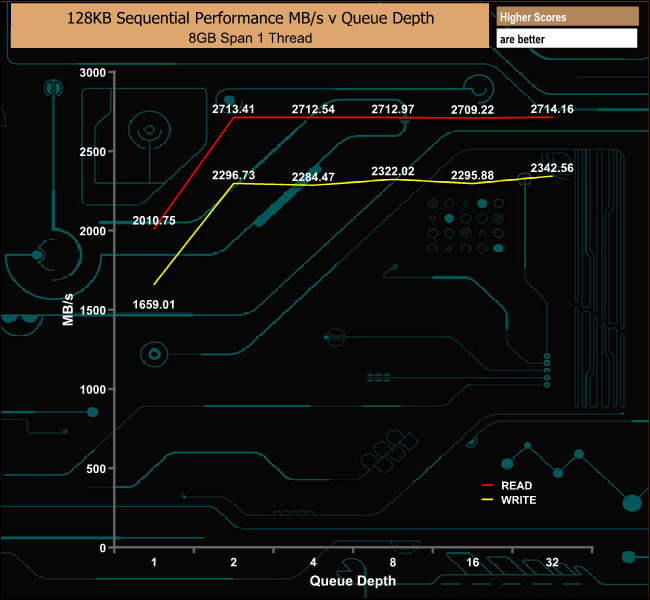This screenshot has height=600, width=650.
Task: Select the WRITE legend label
Action: [519, 500]
